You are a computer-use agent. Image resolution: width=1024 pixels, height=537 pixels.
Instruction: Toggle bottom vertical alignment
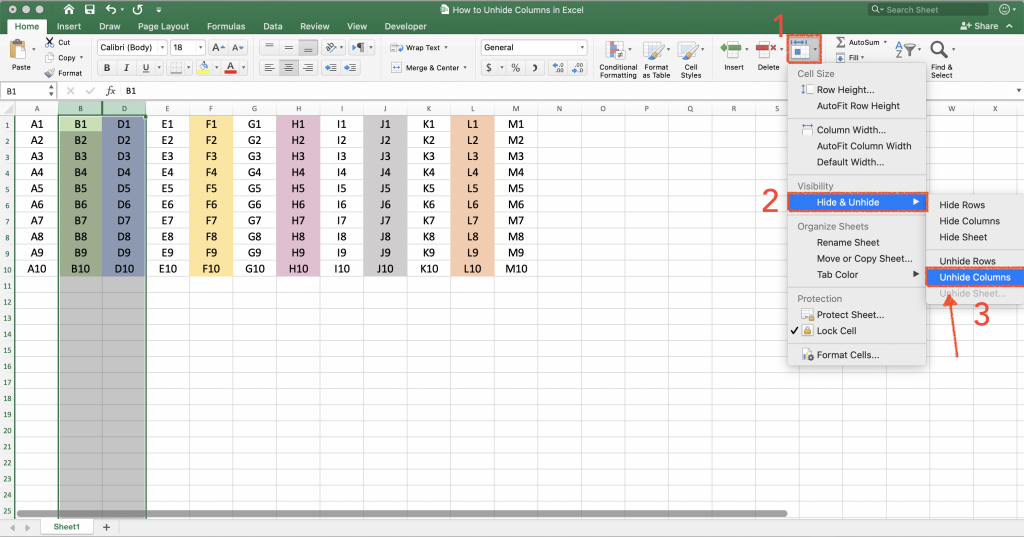[x=308, y=48]
